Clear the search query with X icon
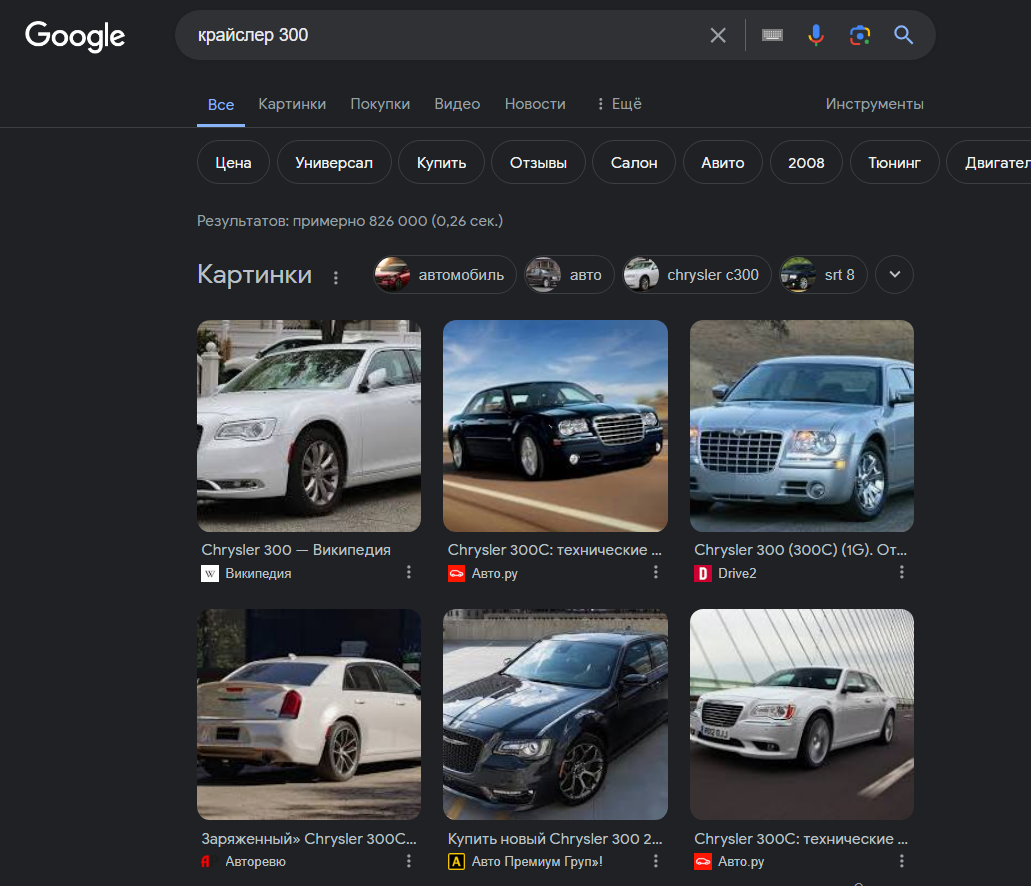The image size is (1031, 886). click(718, 36)
